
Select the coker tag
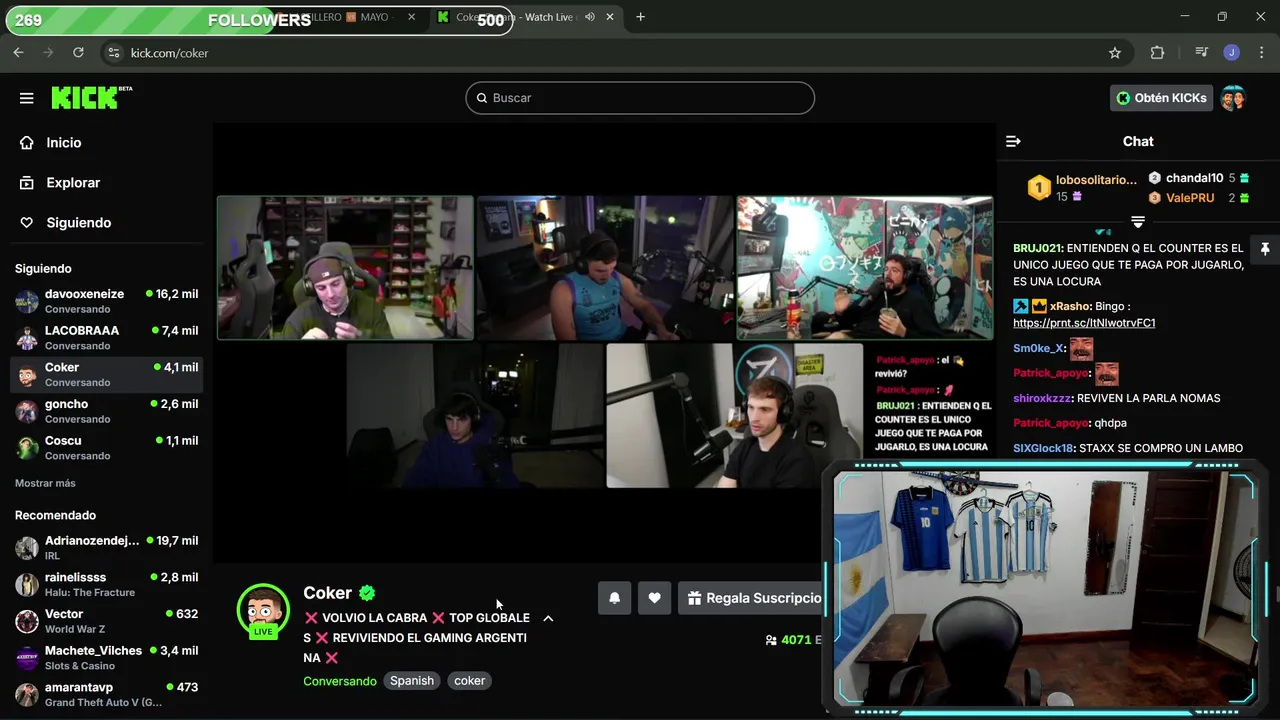click(469, 681)
